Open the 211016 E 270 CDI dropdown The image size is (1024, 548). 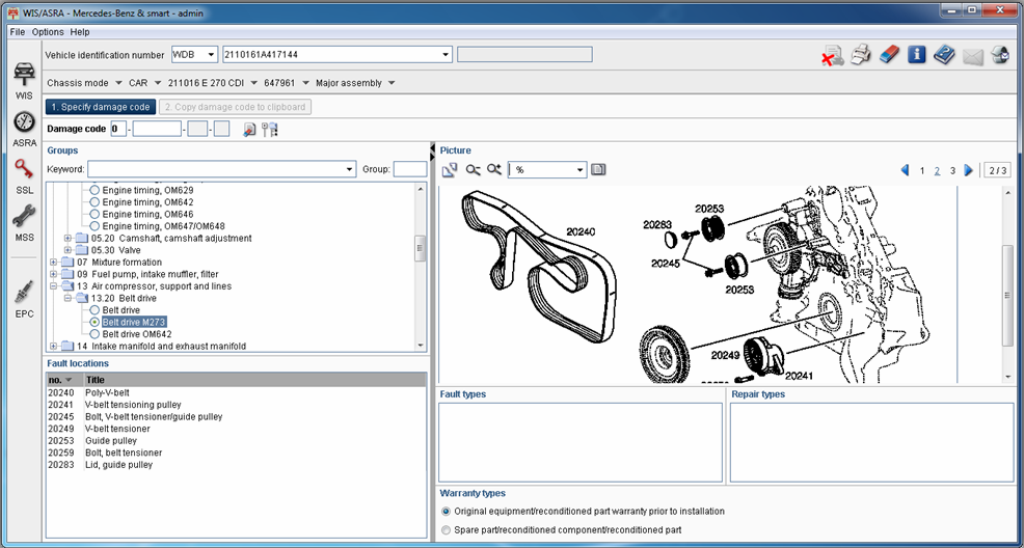[253, 83]
